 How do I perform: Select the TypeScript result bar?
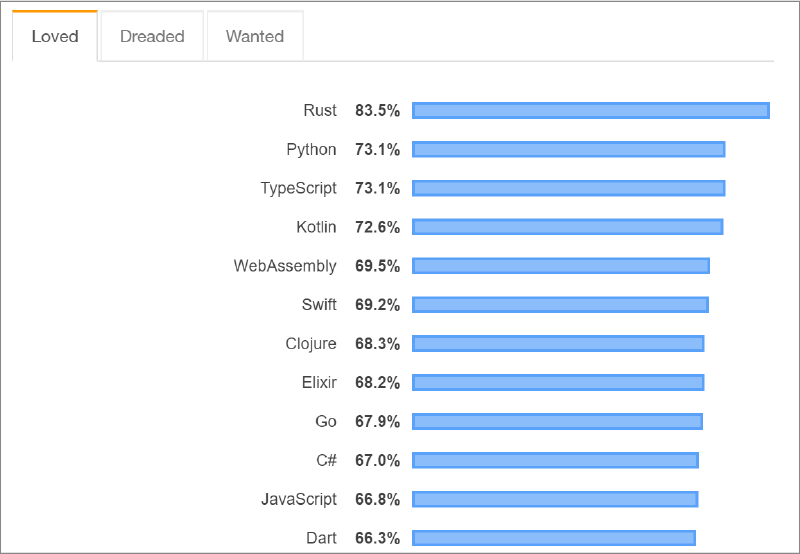point(568,188)
